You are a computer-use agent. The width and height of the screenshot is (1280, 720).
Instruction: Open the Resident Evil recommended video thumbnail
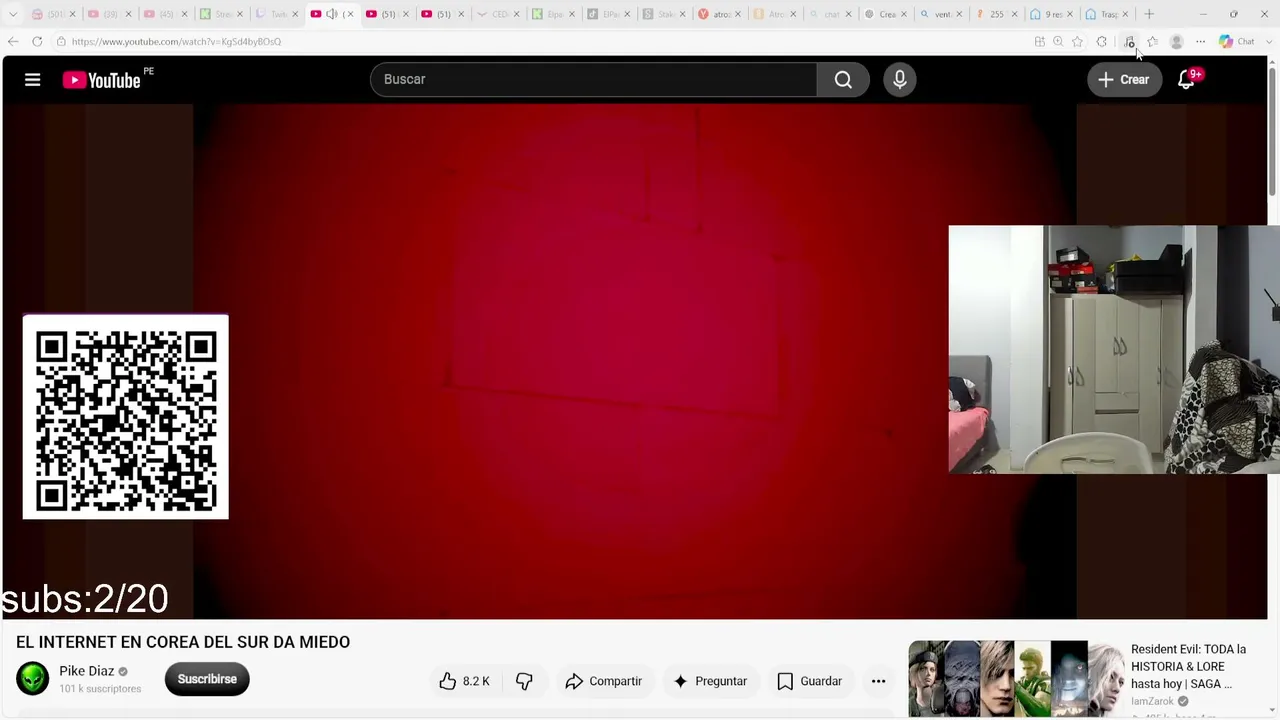[x=1016, y=679]
